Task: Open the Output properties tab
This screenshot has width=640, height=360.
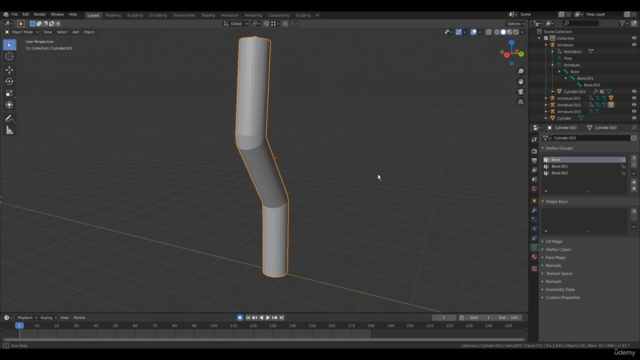Action: [534, 161]
